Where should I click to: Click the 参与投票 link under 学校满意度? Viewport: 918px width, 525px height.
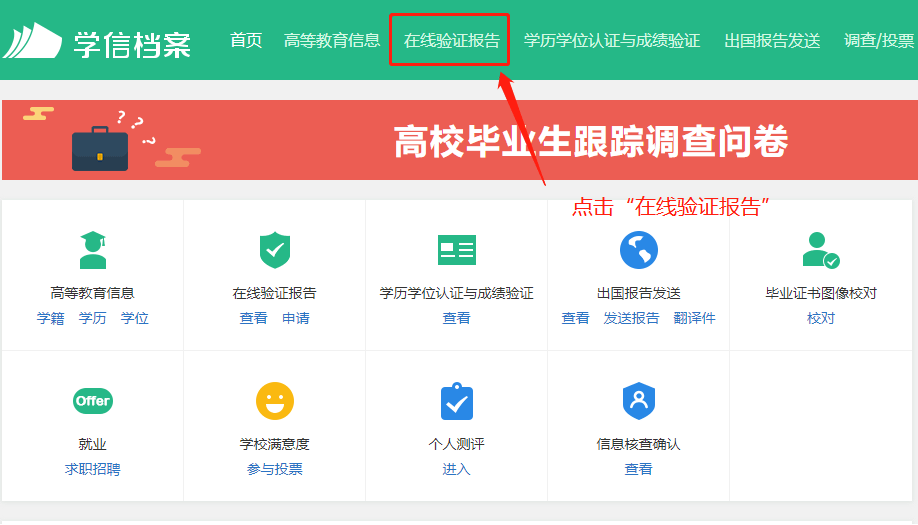275,469
